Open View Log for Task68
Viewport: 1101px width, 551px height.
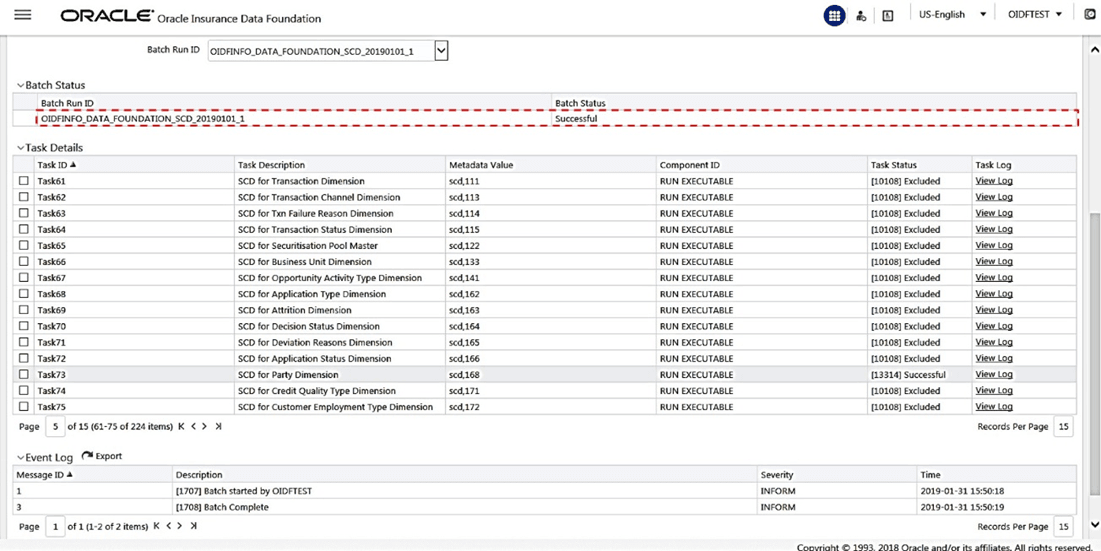pyautogui.click(x=994, y=294)
